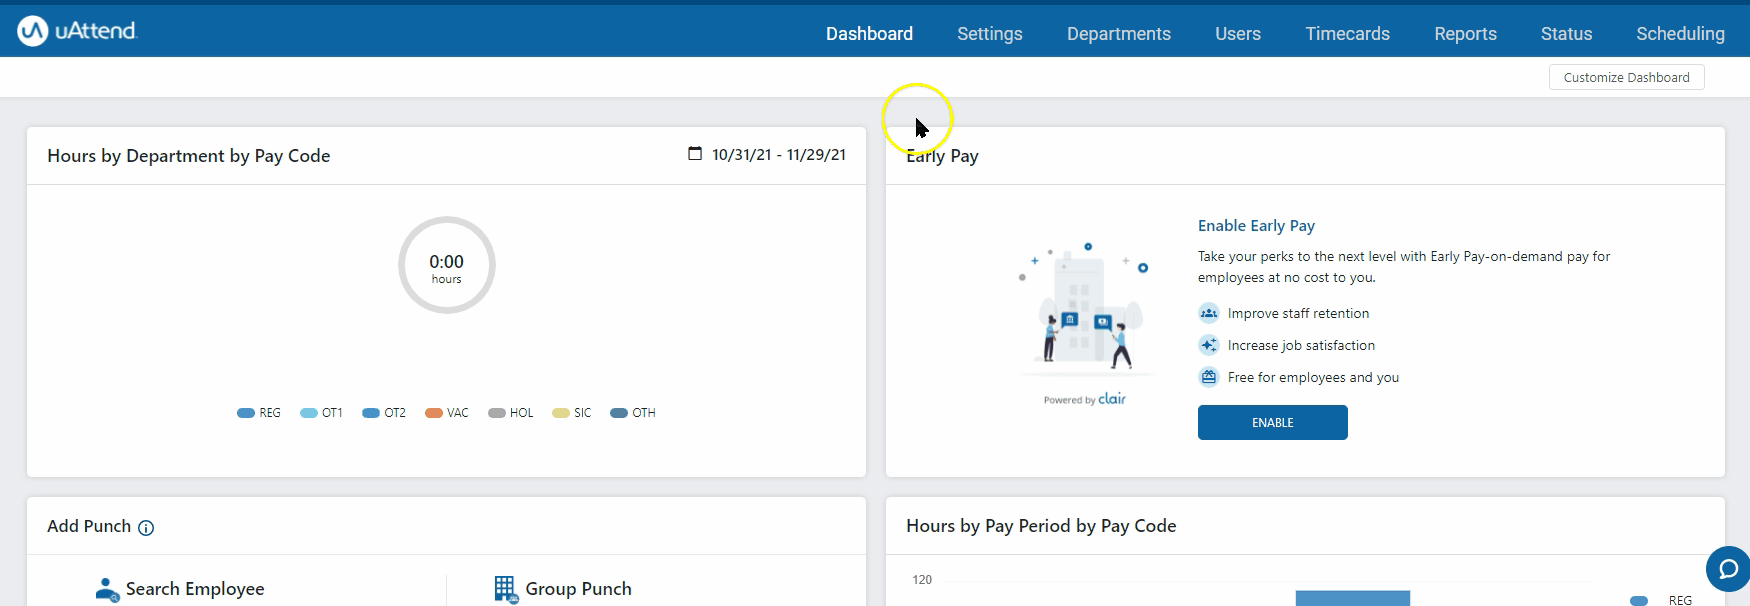Click the Enable Early Pay heading link
Viewport: 1750px width, 606px height.
pyautogui.click(x=1256, y=226)
